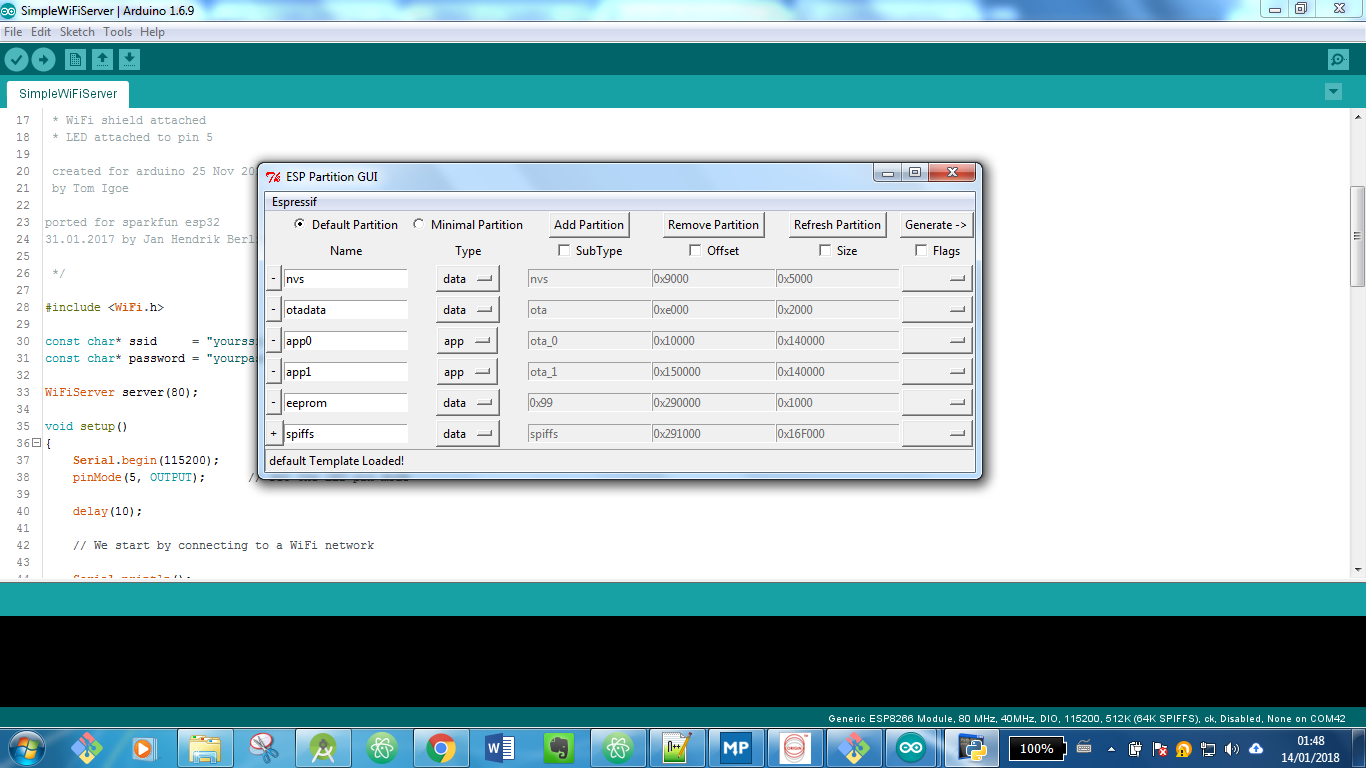Image resolution: width=1366 pixels, height=768 pixels.
Task: Open the File menu in Arduino
Action: click(x=13, y=32)
